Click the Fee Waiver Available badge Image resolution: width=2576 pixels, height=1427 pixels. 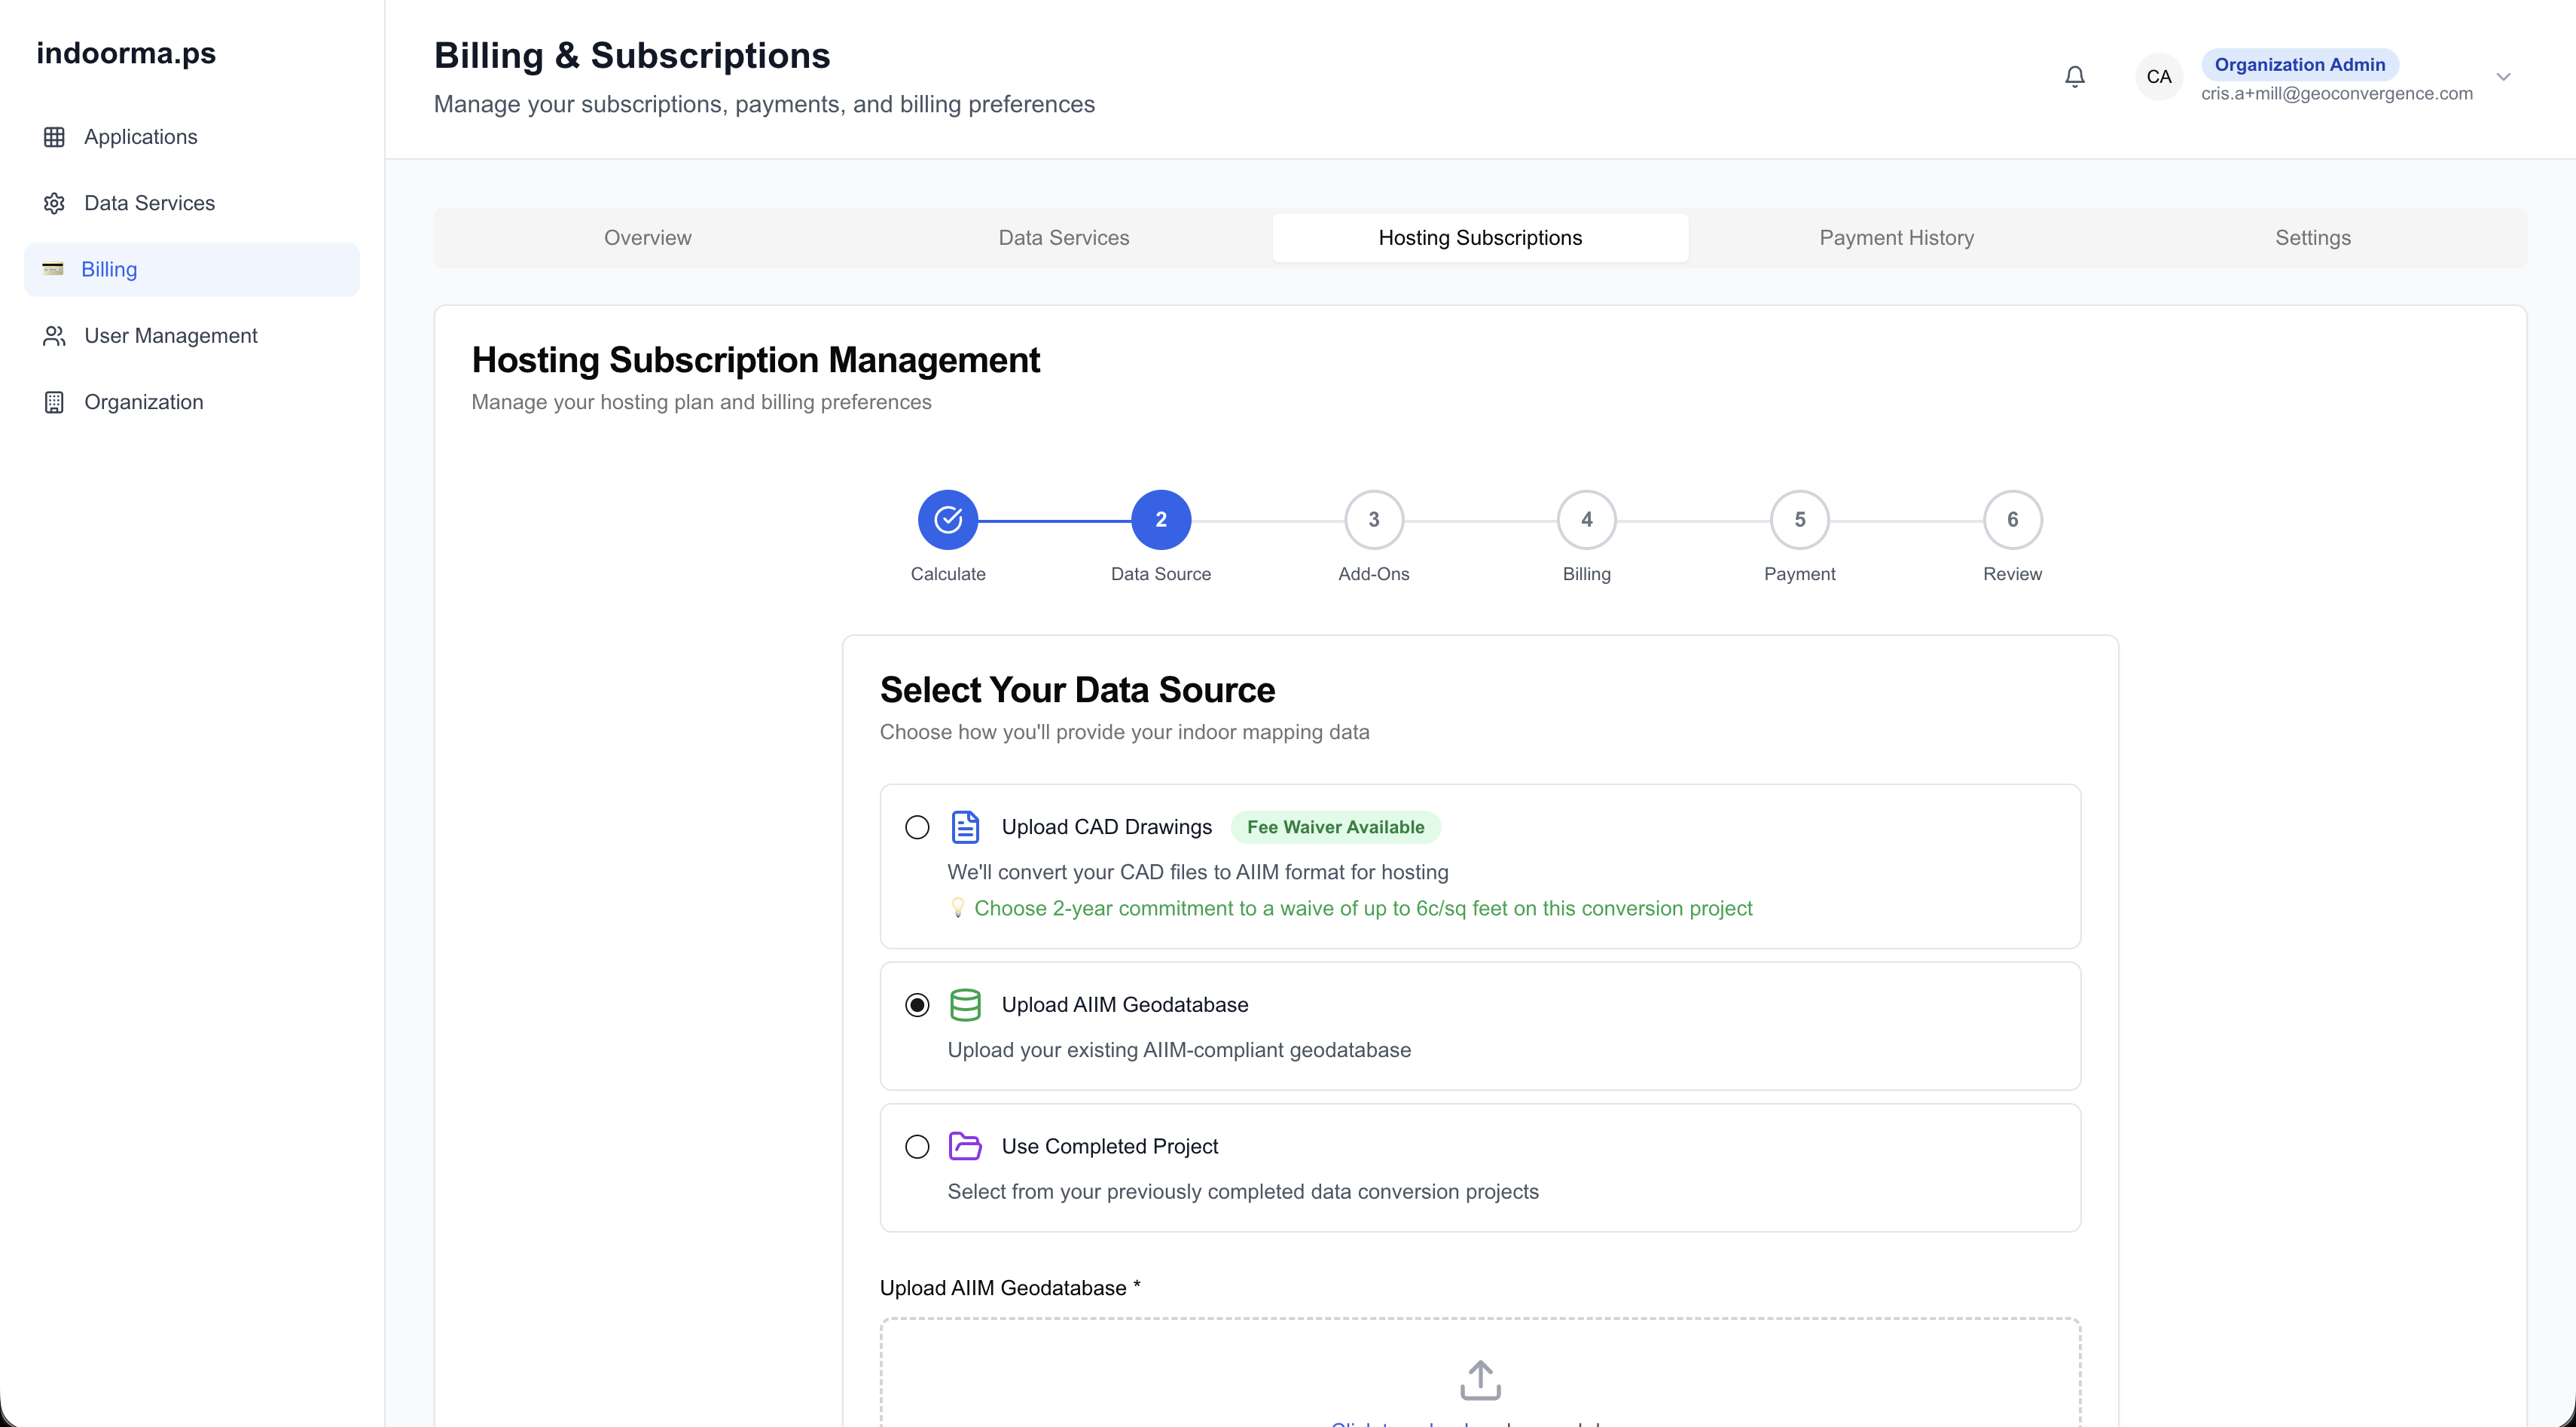[x=1335, y=827]
